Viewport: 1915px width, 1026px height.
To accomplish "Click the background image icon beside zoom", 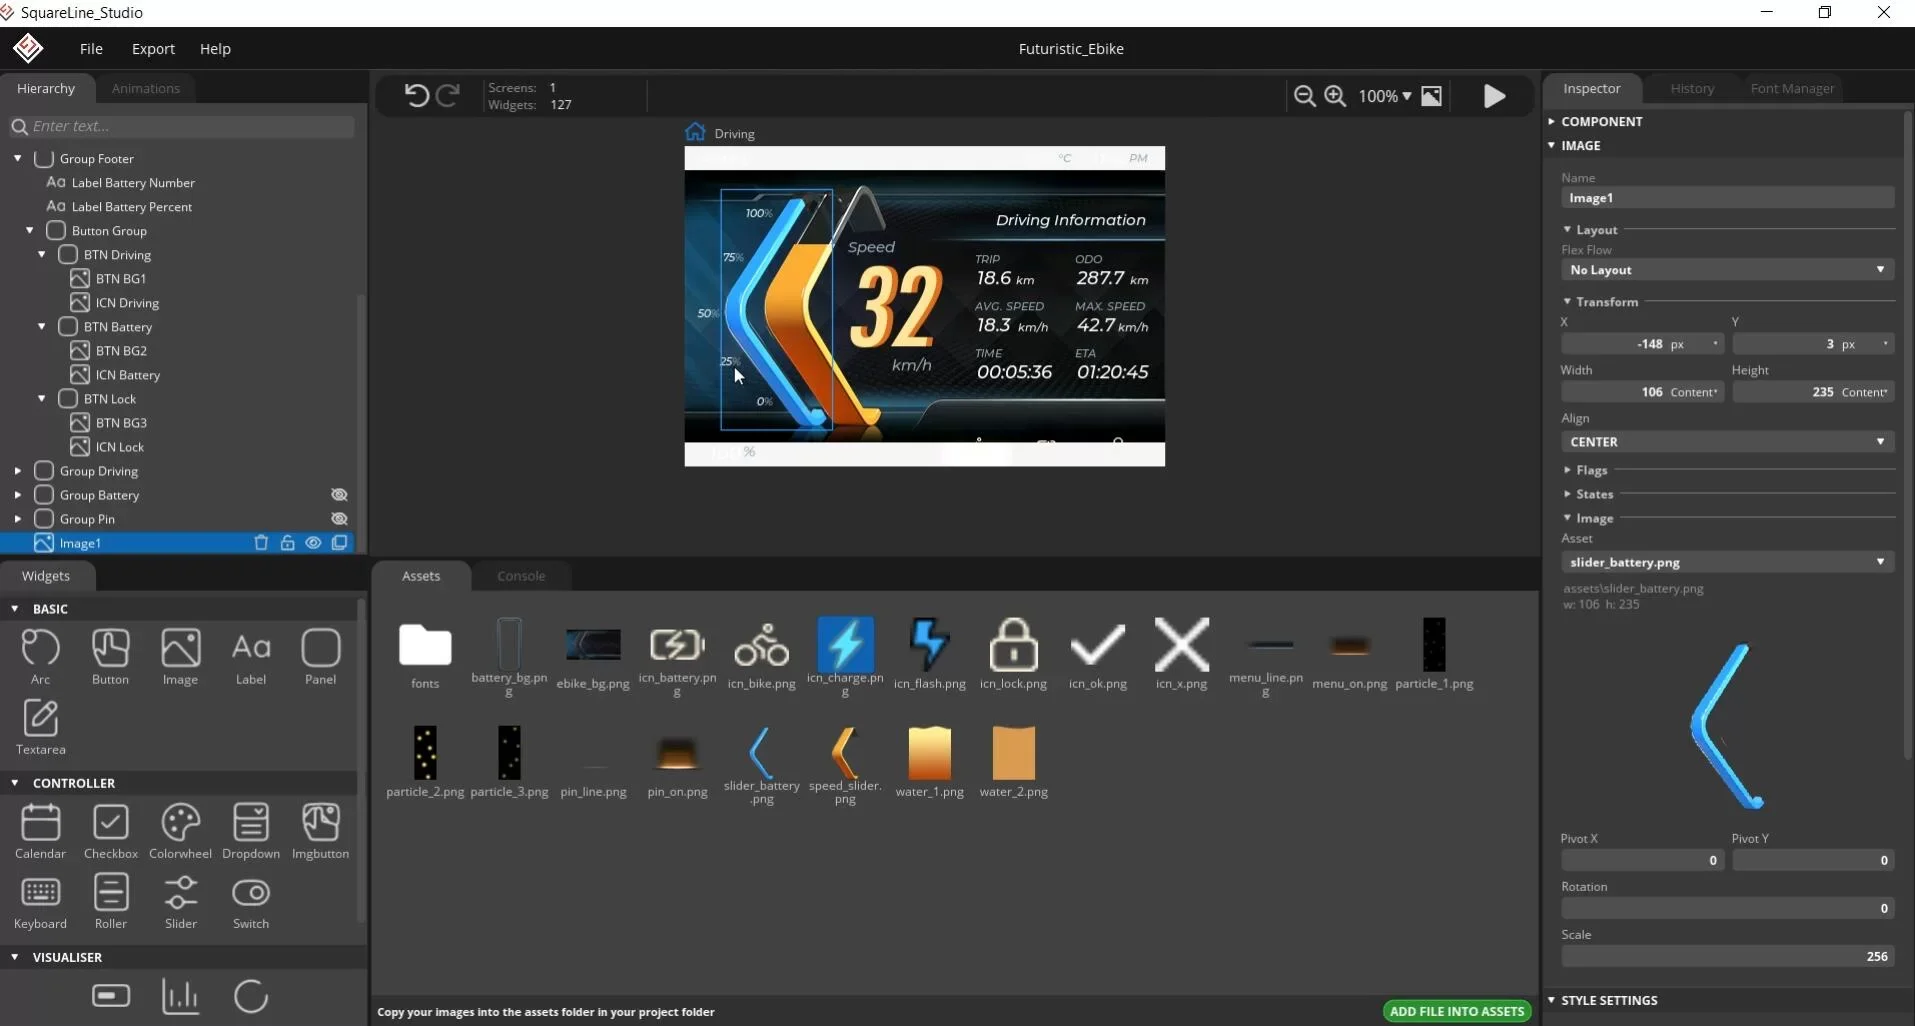I will coord(1432,96).
